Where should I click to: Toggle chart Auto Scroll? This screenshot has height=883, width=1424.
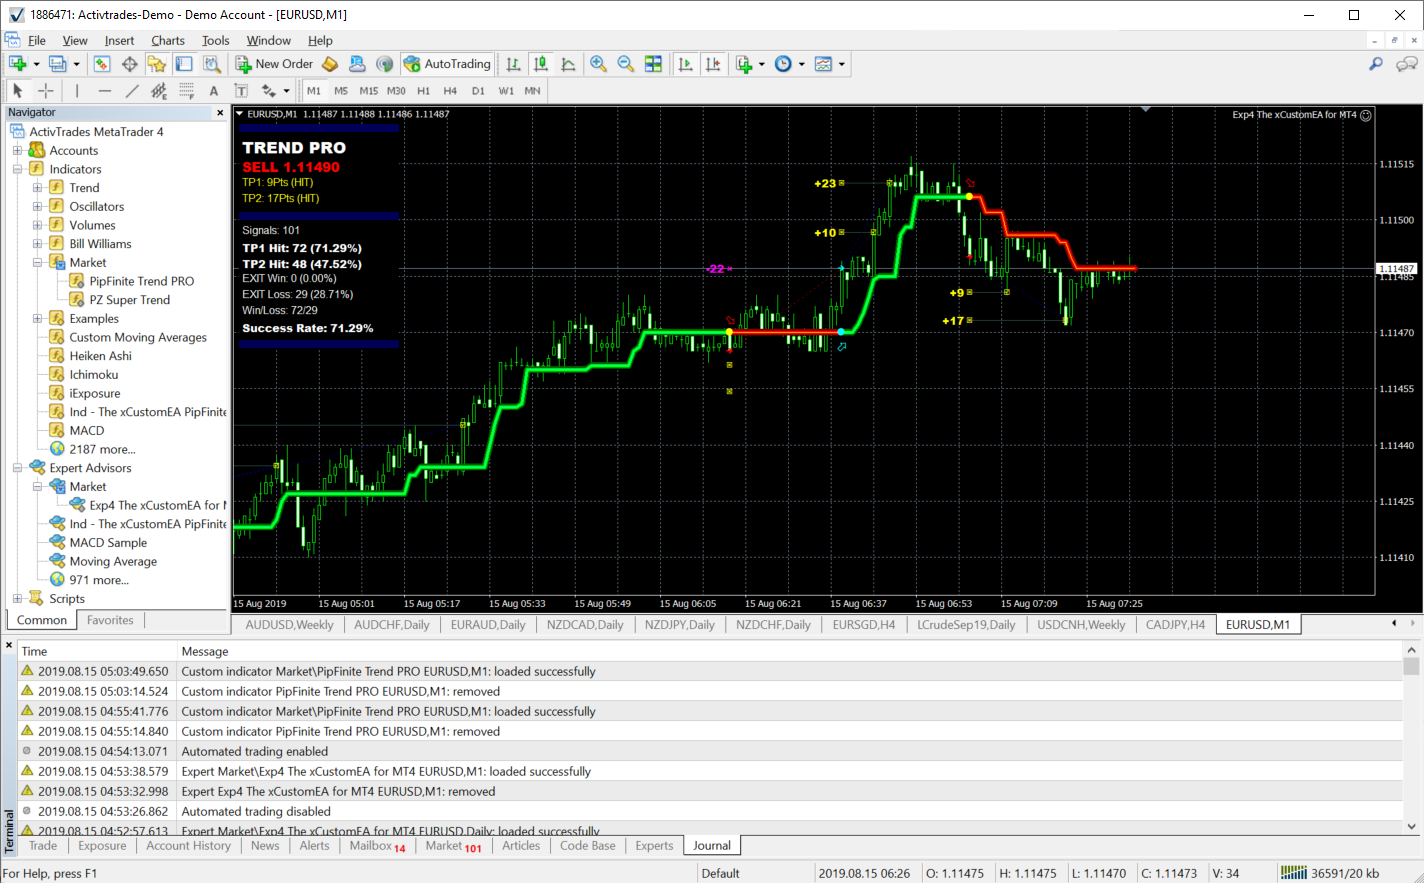point(685,64)
